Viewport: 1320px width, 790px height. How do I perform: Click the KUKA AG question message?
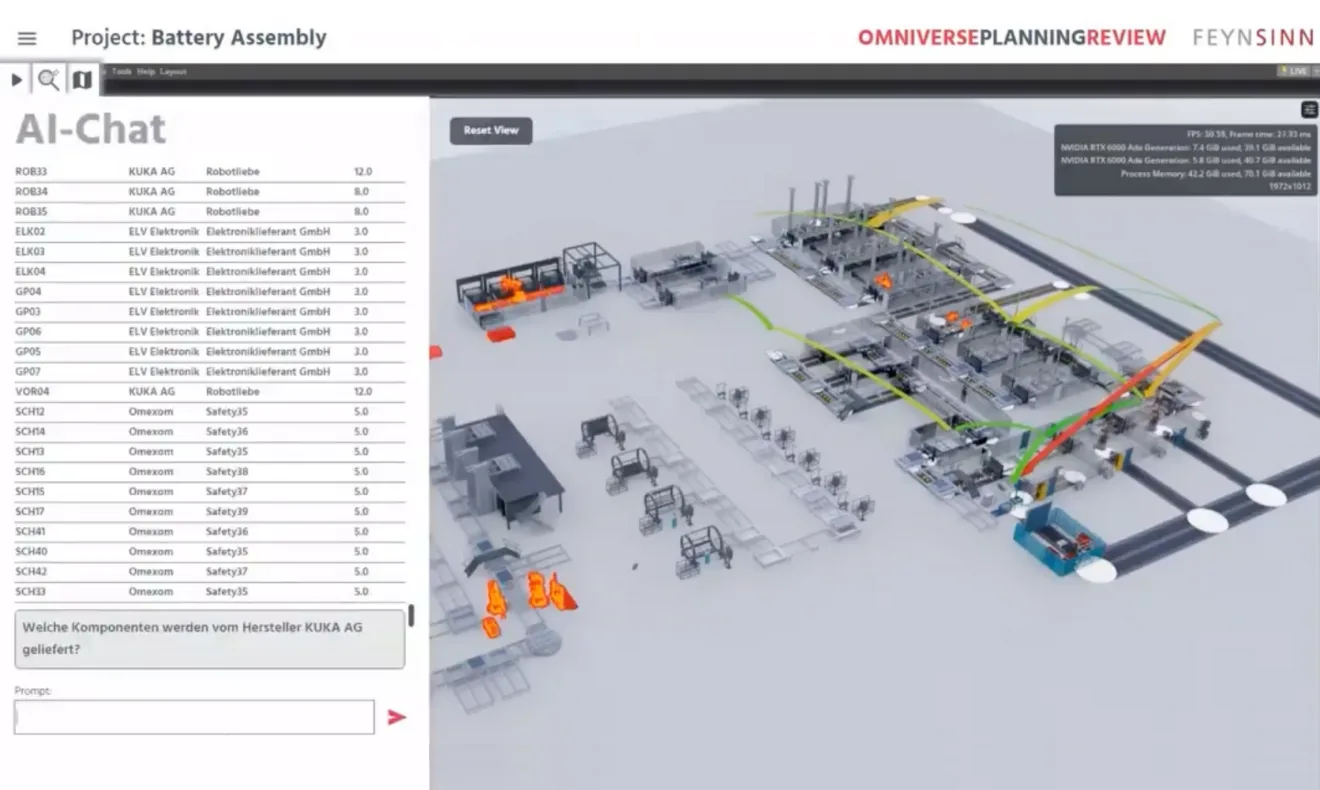coord(210,638)
